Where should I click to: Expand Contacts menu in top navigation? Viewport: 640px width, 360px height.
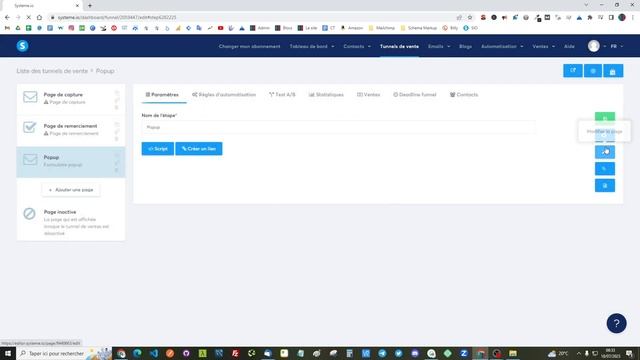point(357,47)
